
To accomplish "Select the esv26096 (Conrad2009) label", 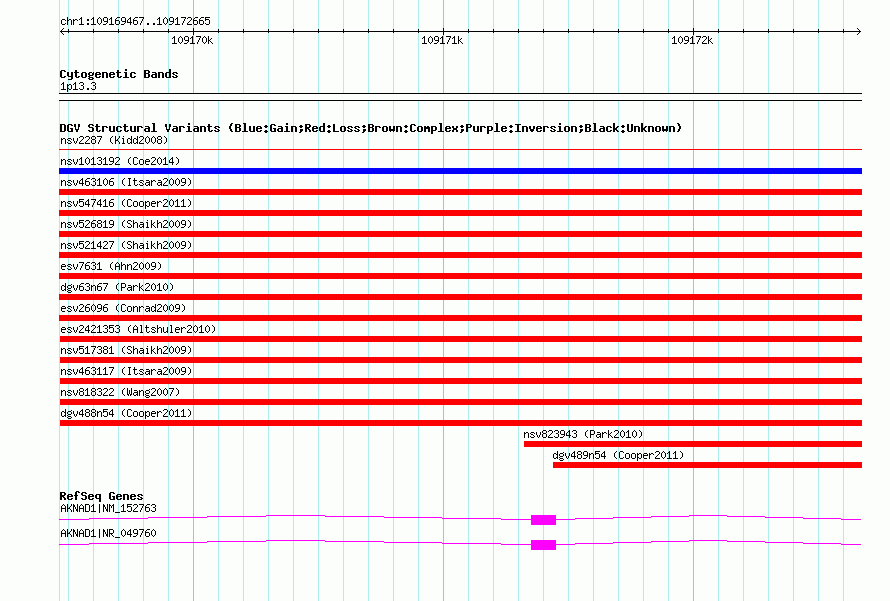I will (x=123, y=308).
